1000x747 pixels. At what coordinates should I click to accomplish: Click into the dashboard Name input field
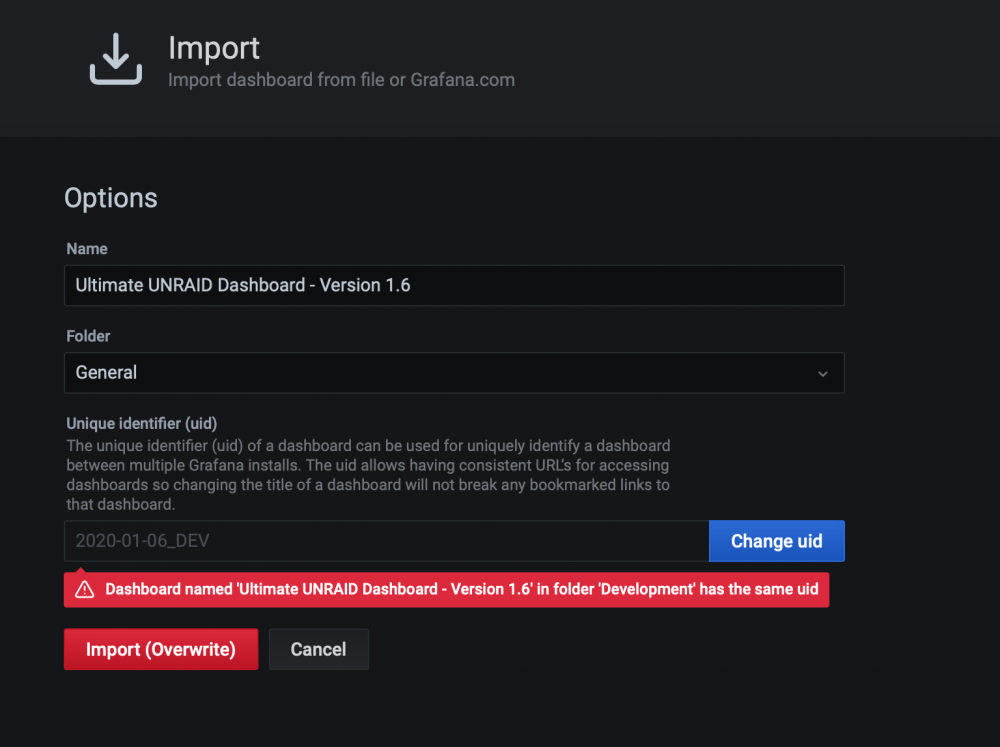(454, 285)
